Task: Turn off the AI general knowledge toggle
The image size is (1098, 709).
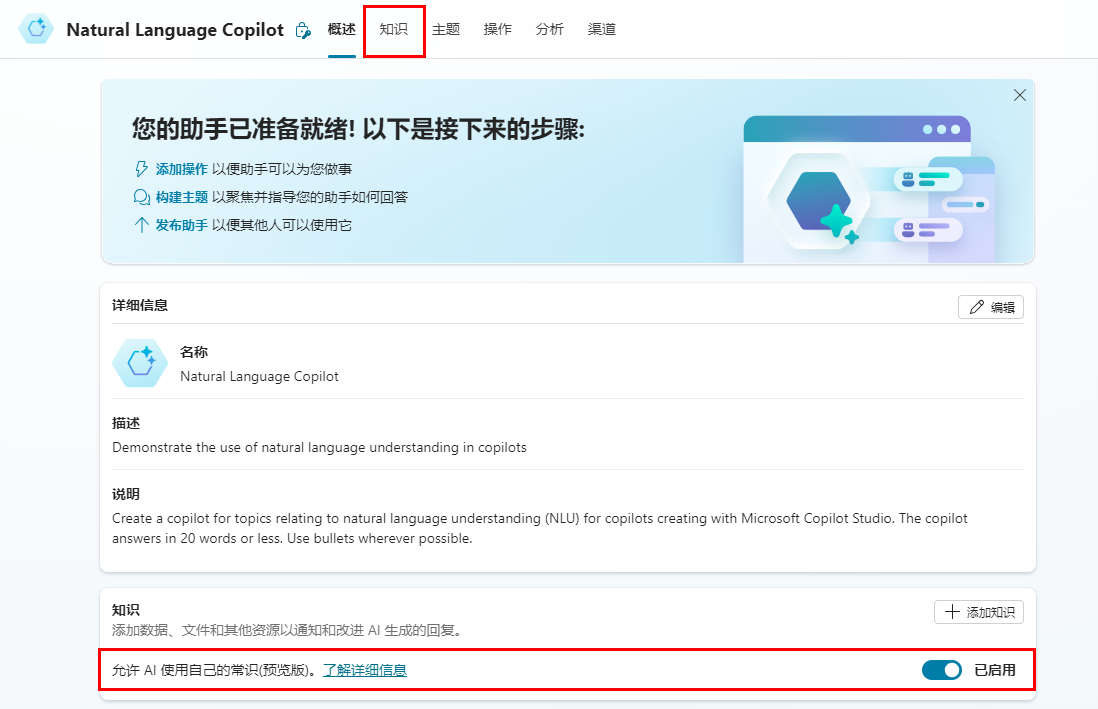Action: click(x=942, y=670)
